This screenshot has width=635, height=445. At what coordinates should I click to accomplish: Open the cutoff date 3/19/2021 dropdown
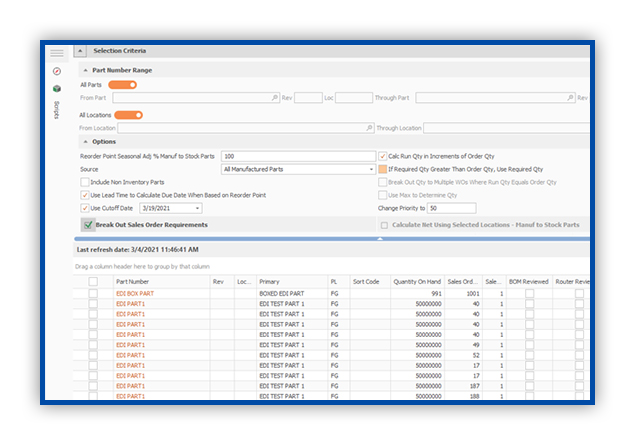[x=198, y=208]
